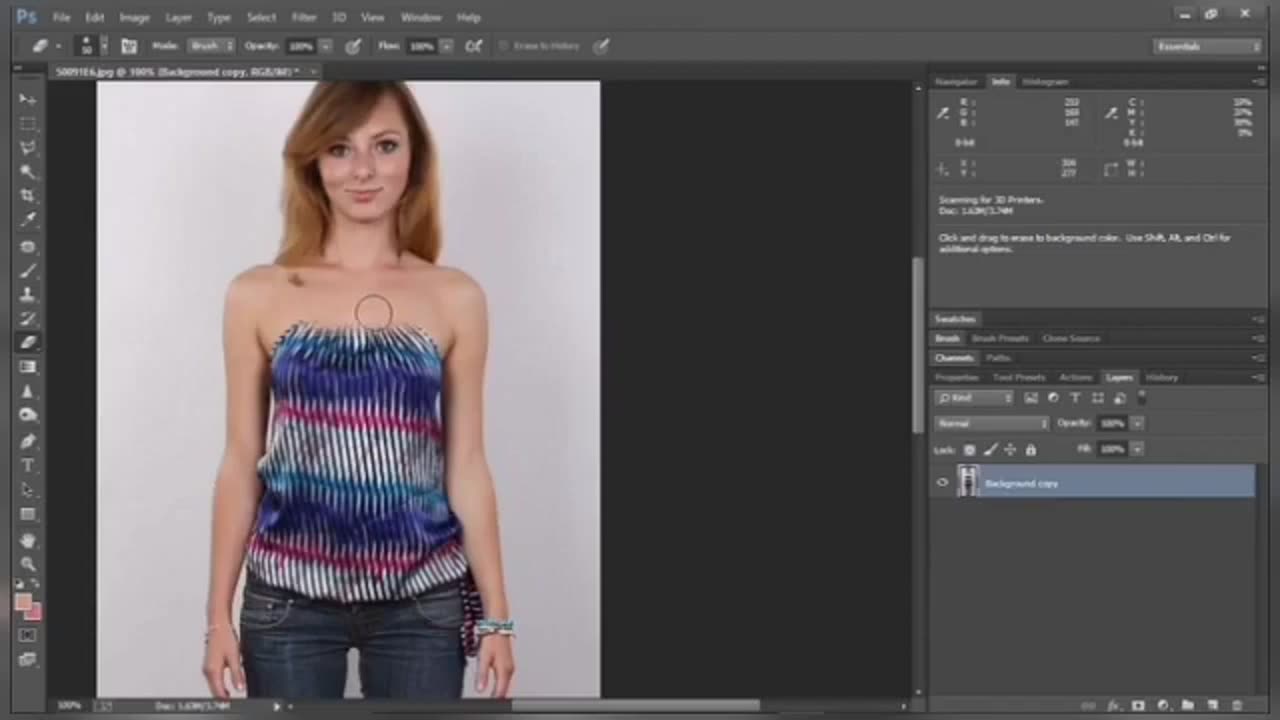
Task: Lock all for Background copy layer
Action: pos(1031,450)
